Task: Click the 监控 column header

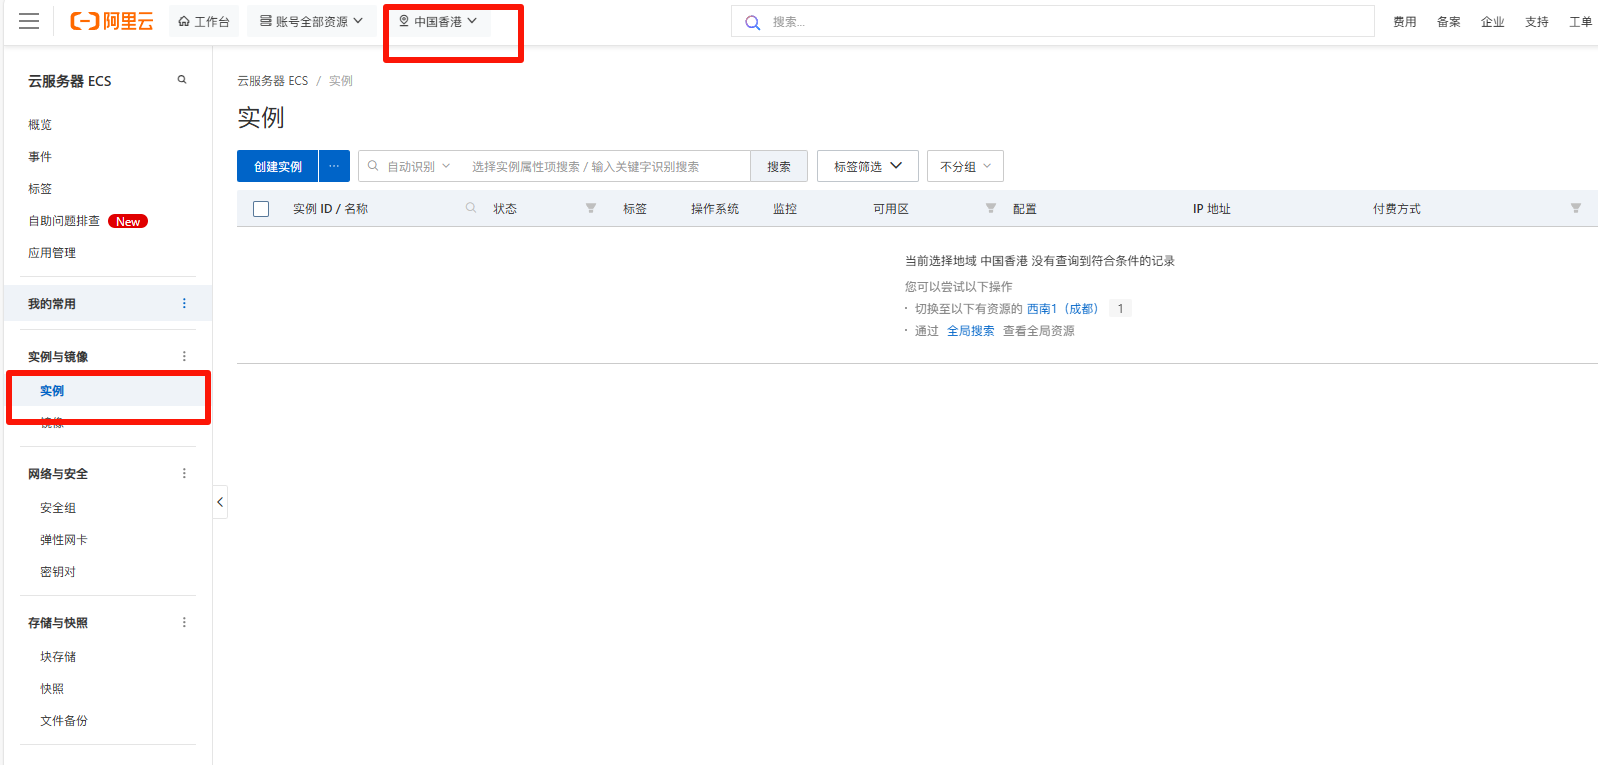Action: [785, 209]
